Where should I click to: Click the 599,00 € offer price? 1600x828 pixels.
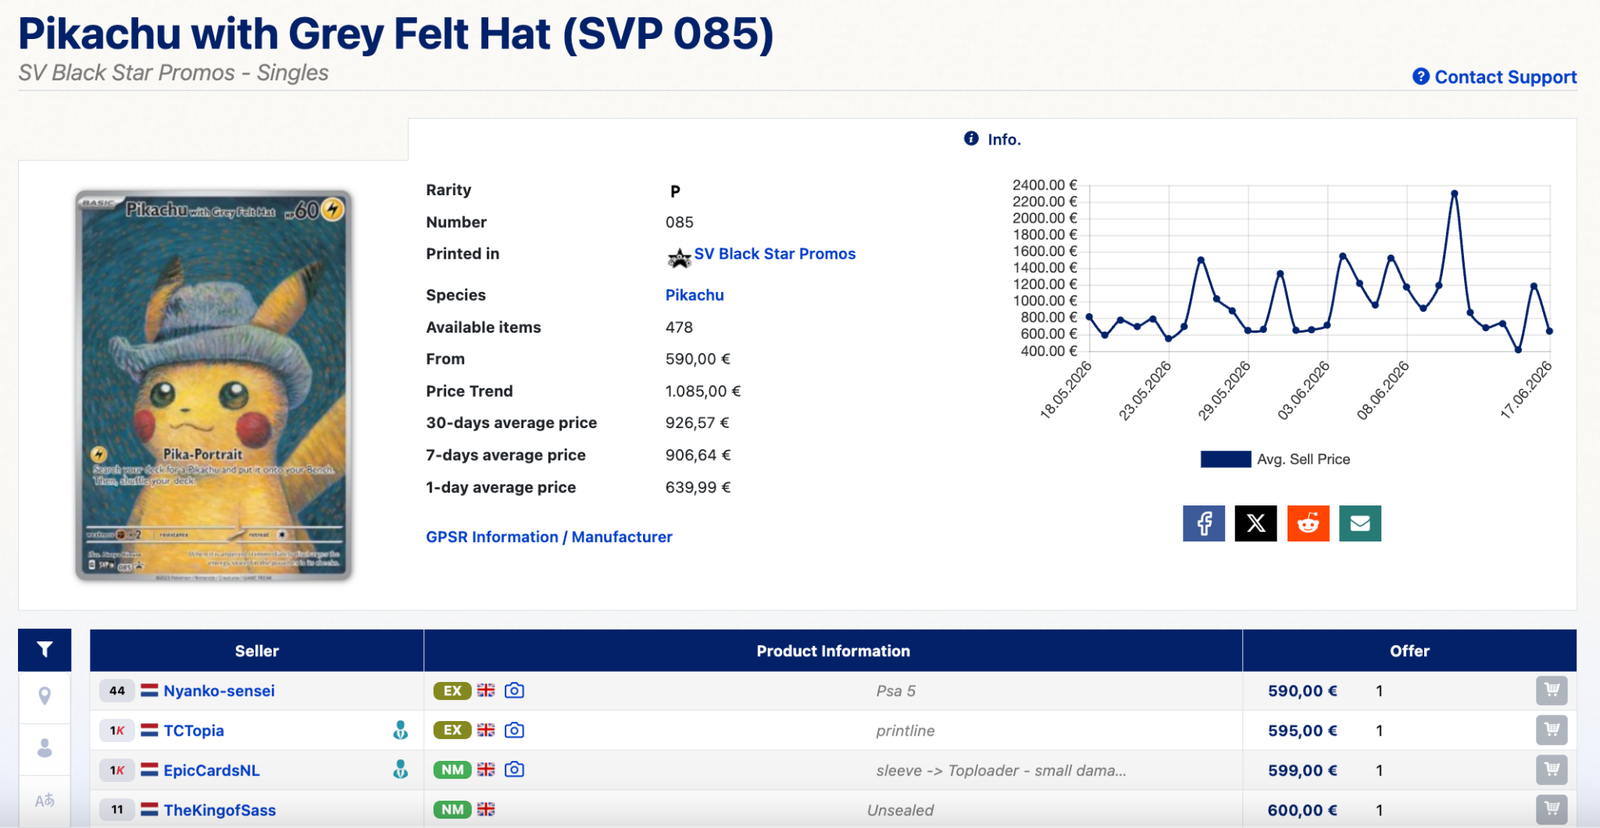1302,771
